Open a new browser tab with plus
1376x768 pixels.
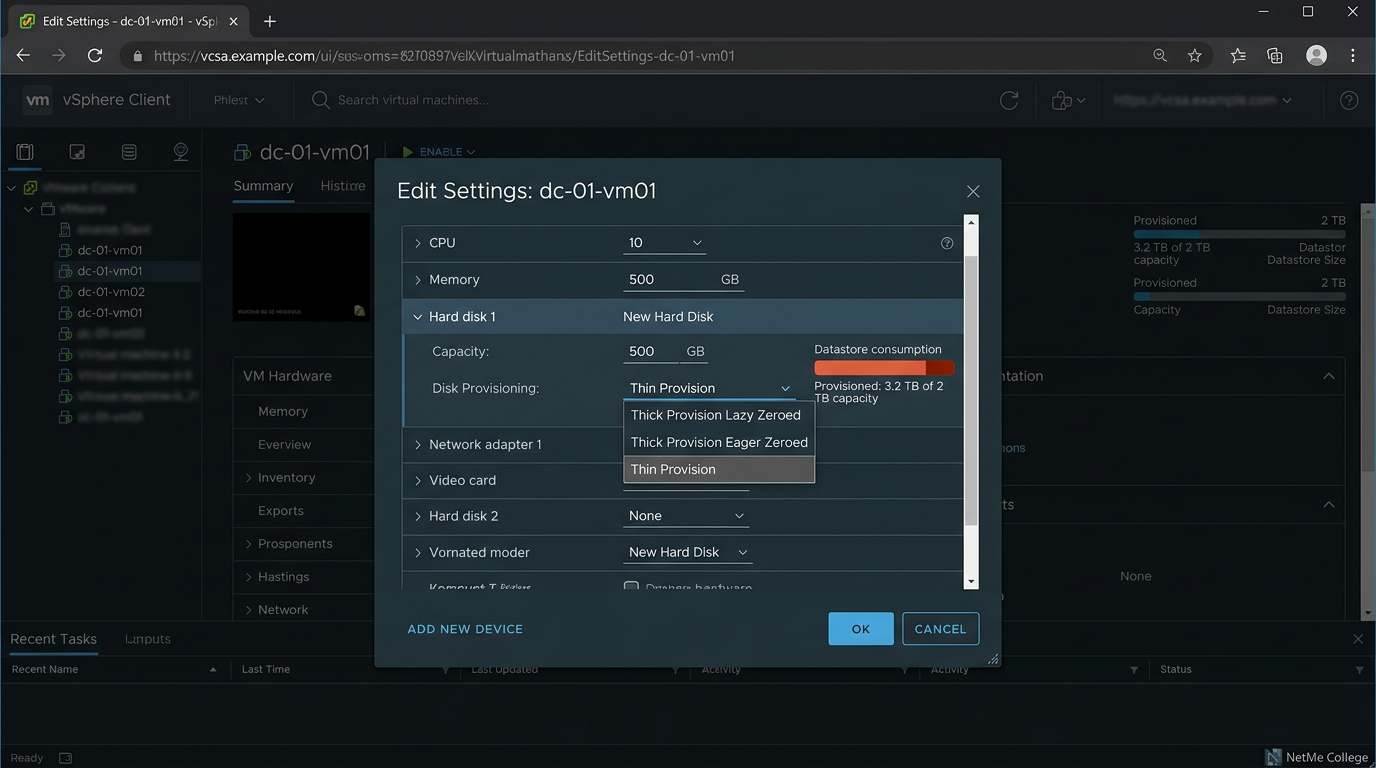(269, 21)
